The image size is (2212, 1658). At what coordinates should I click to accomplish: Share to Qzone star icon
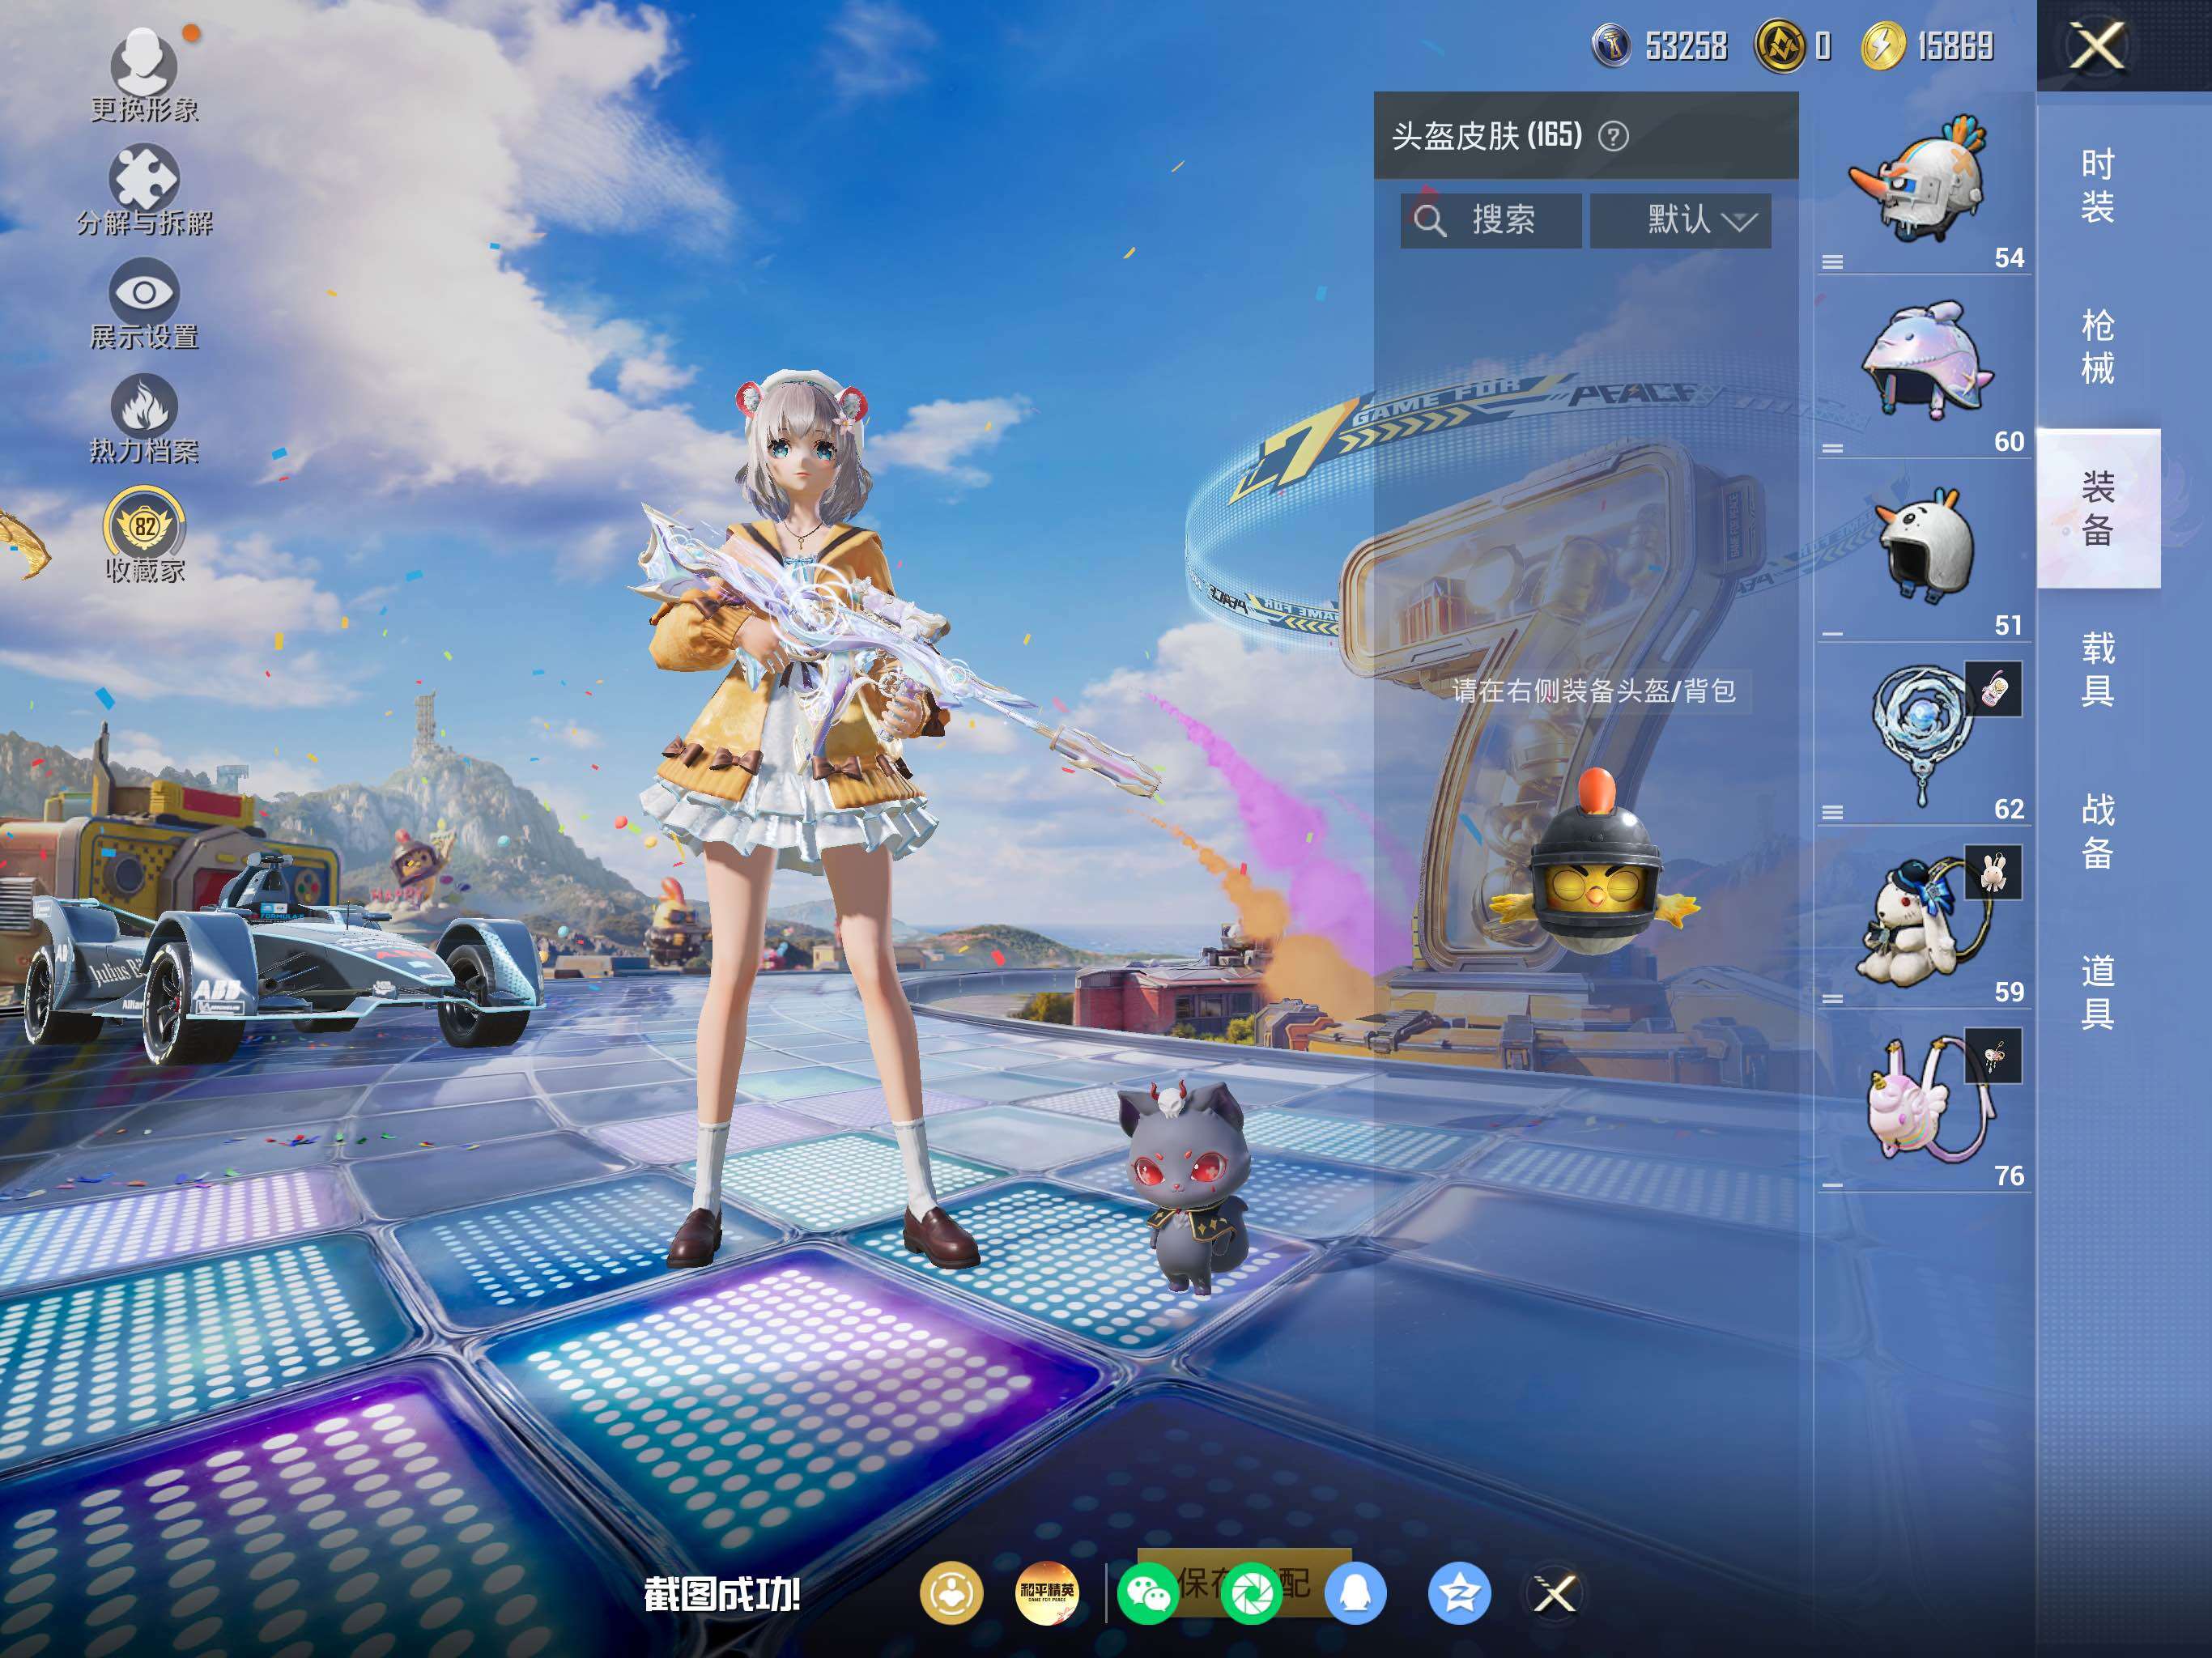coord(1458,1594)
